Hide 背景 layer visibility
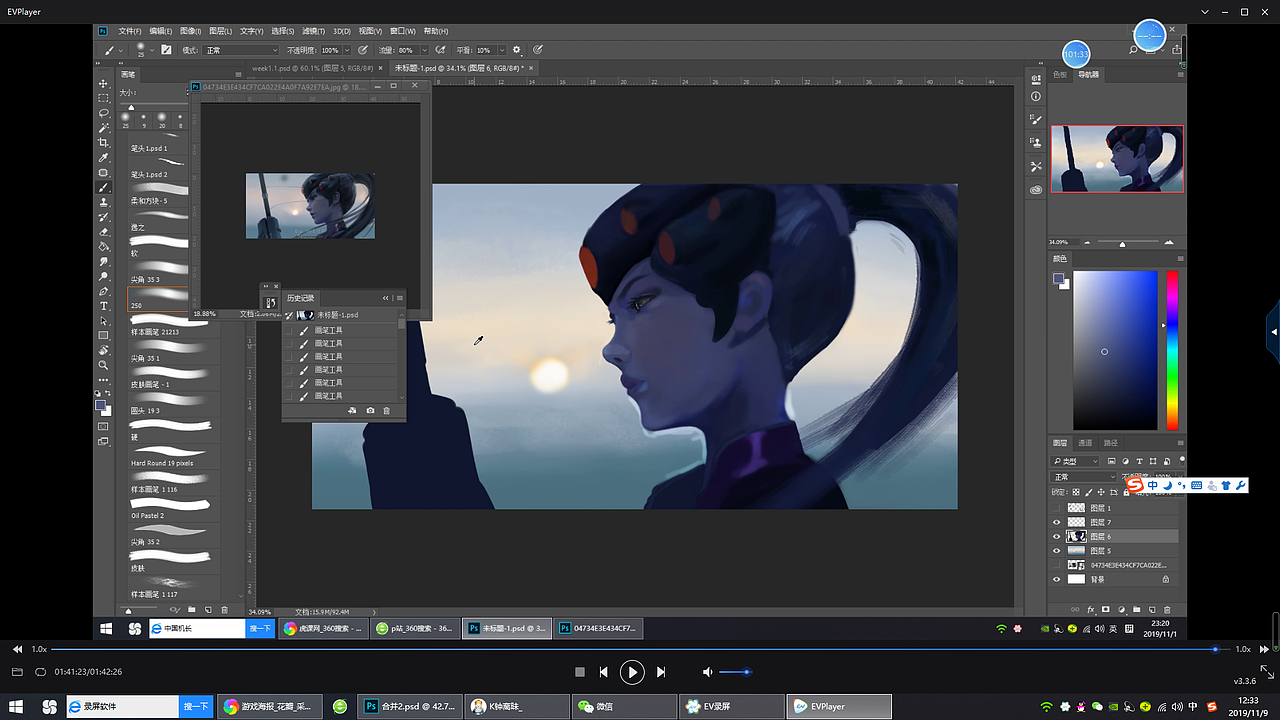 coord(1057,579)
